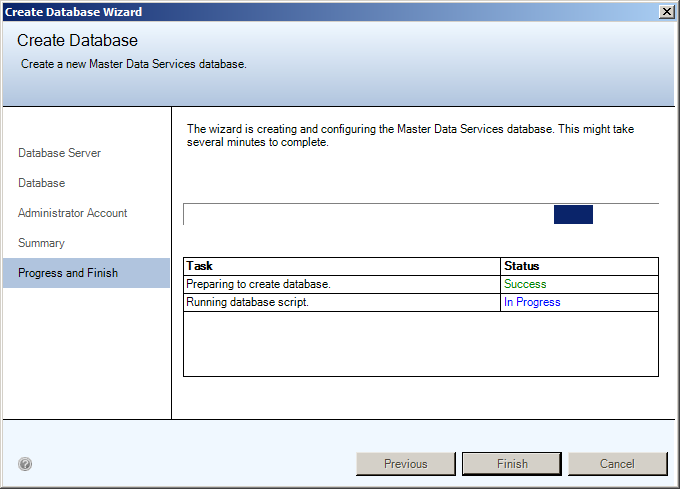Click the Task column header
Screen dimensions: 680x489
pos(342,266)
